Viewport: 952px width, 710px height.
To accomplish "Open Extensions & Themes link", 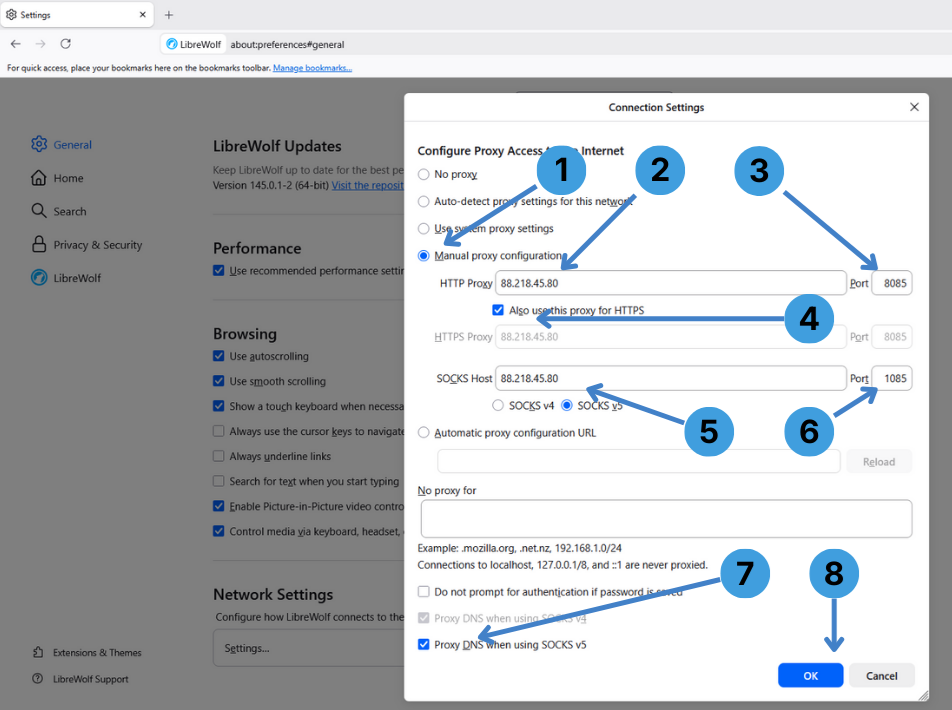I will (x=97, y=652).
